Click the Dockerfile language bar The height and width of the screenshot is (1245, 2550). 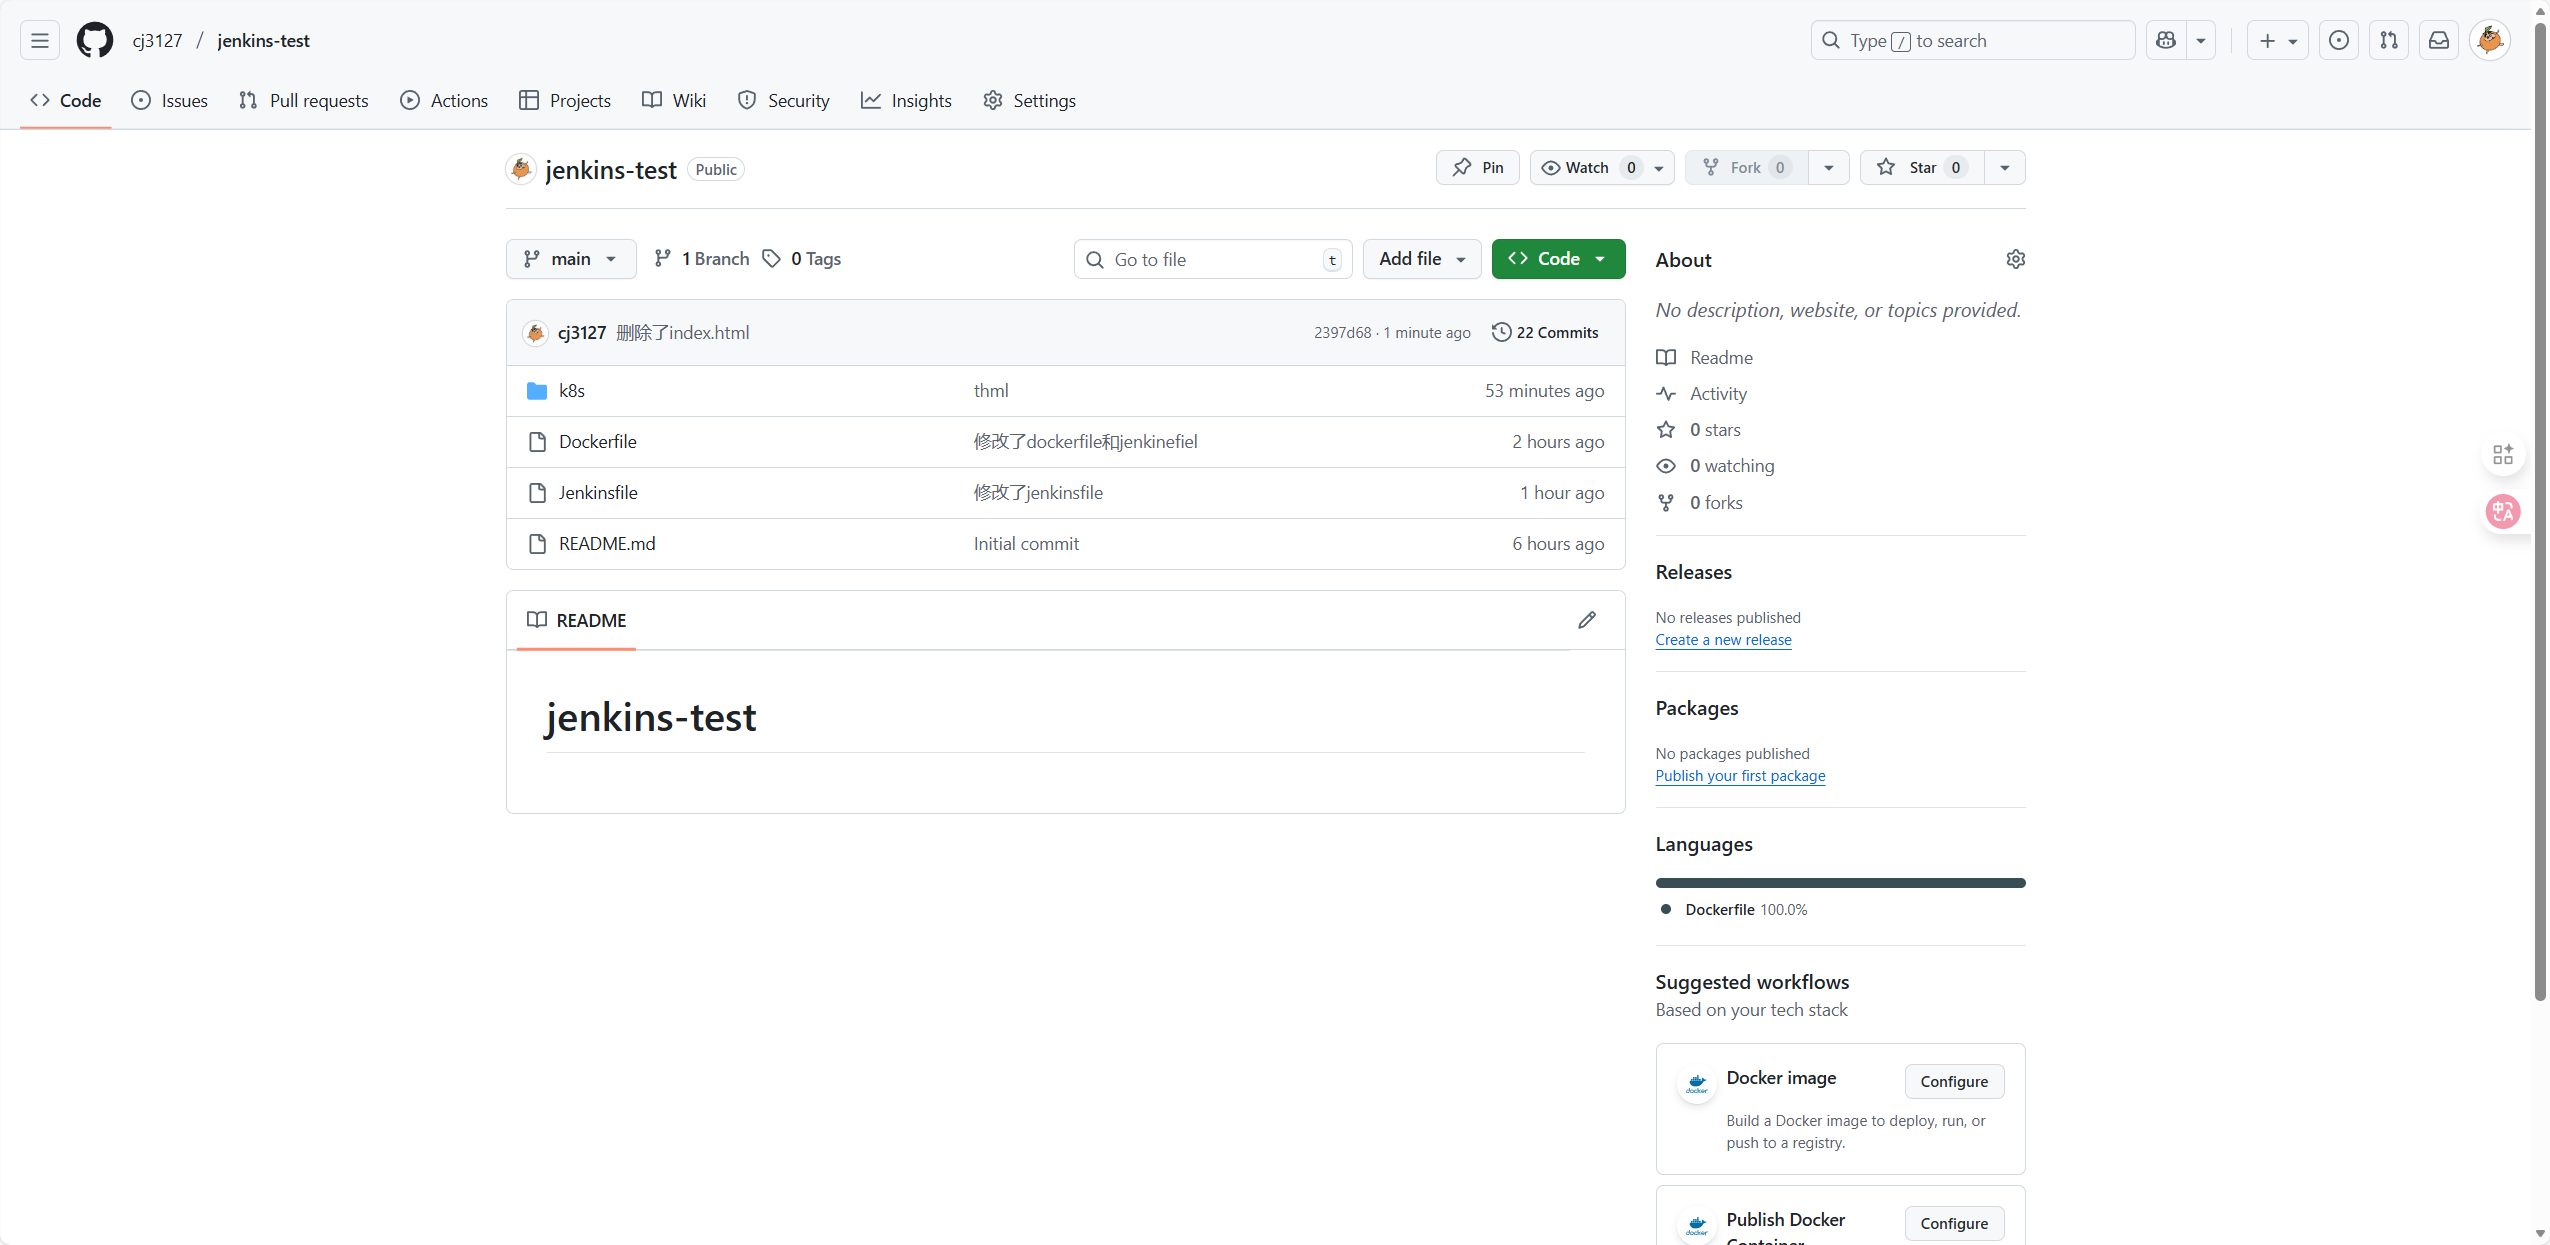coord(1840,883)
